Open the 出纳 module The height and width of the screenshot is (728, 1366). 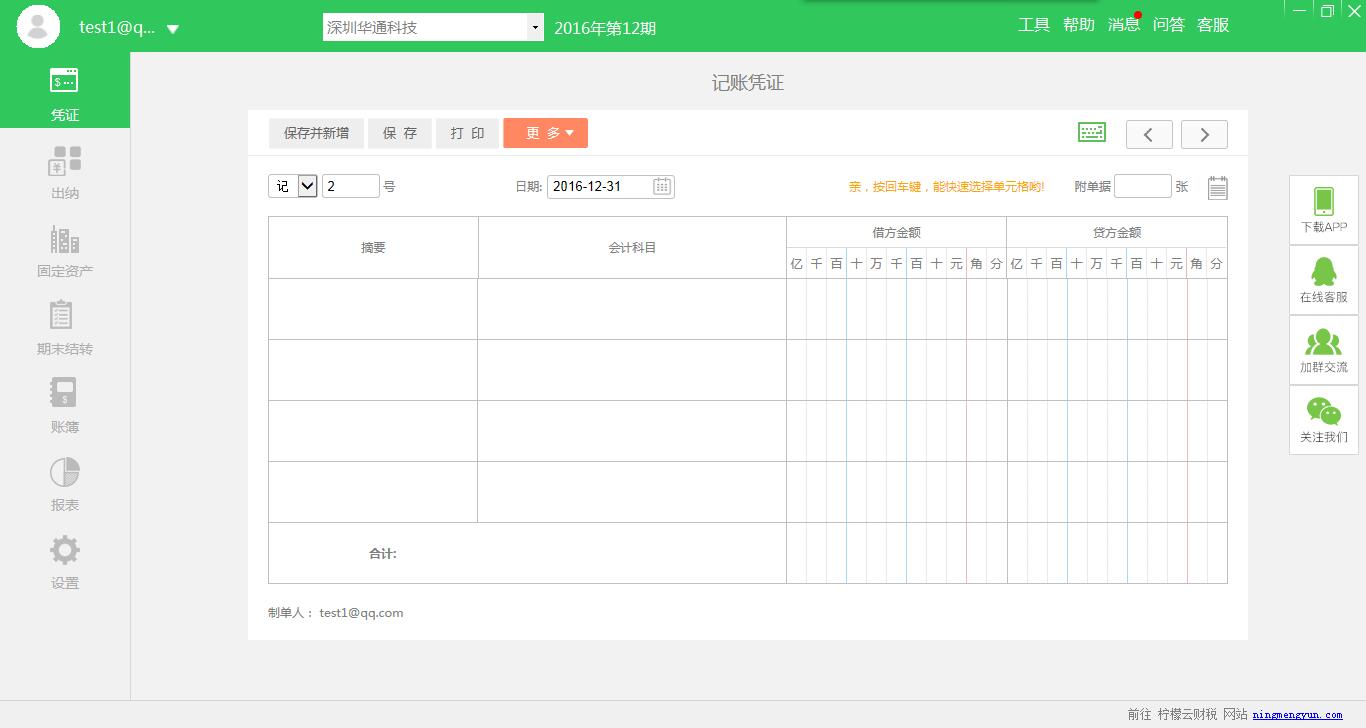(64, 170)
